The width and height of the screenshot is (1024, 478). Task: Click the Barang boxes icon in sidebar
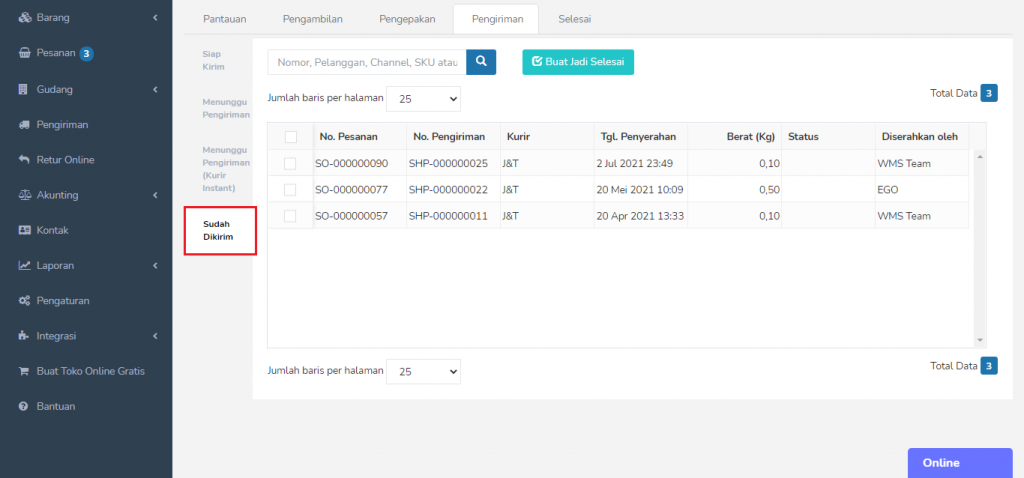[25, 18]
